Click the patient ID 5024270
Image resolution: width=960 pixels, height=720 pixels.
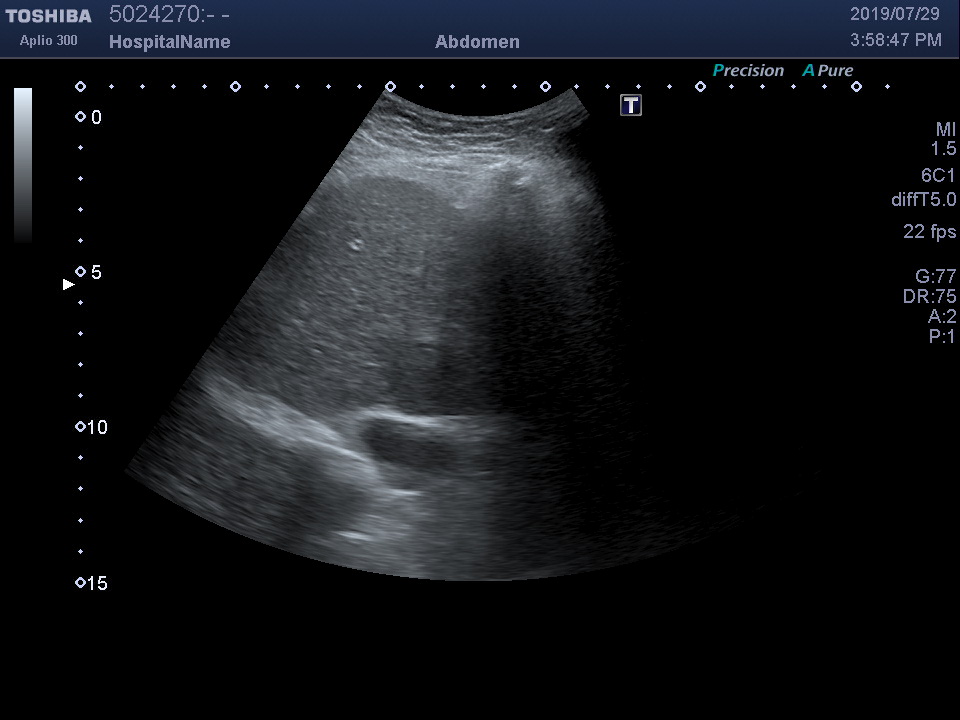pyautogui.click(x=169, y=14)
